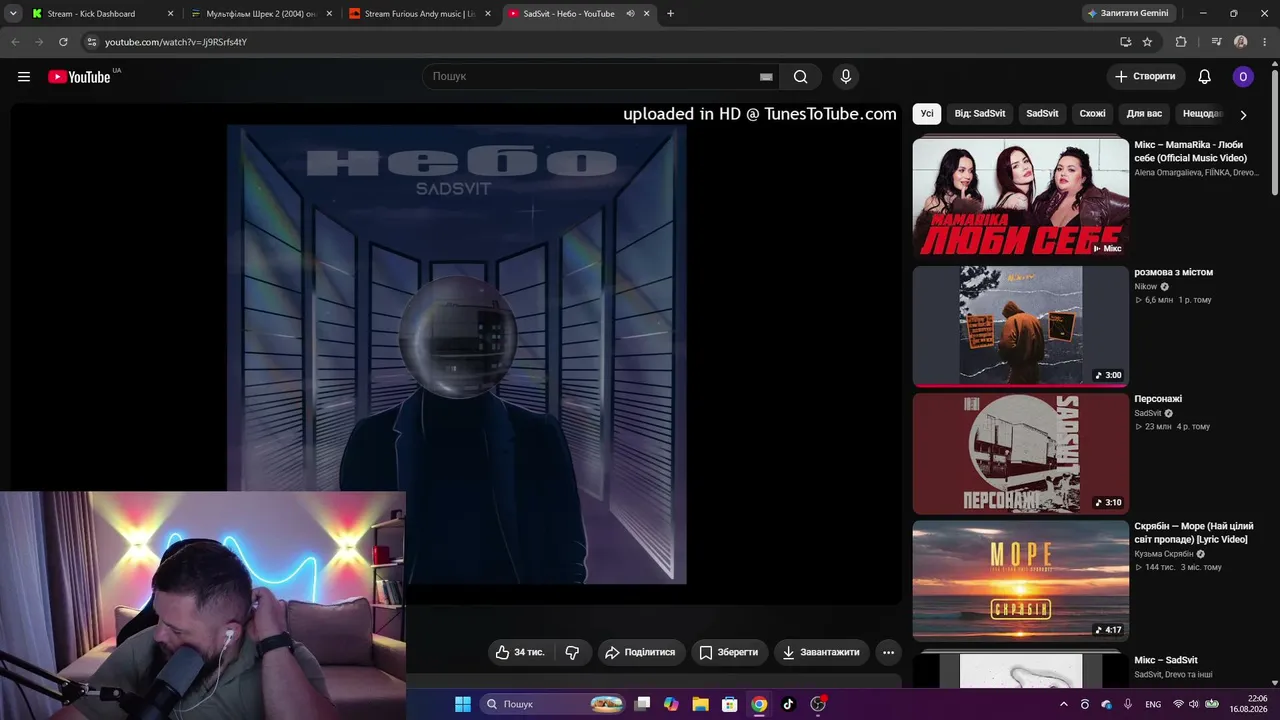Open the new tab with plus button

tap(670, 14)
